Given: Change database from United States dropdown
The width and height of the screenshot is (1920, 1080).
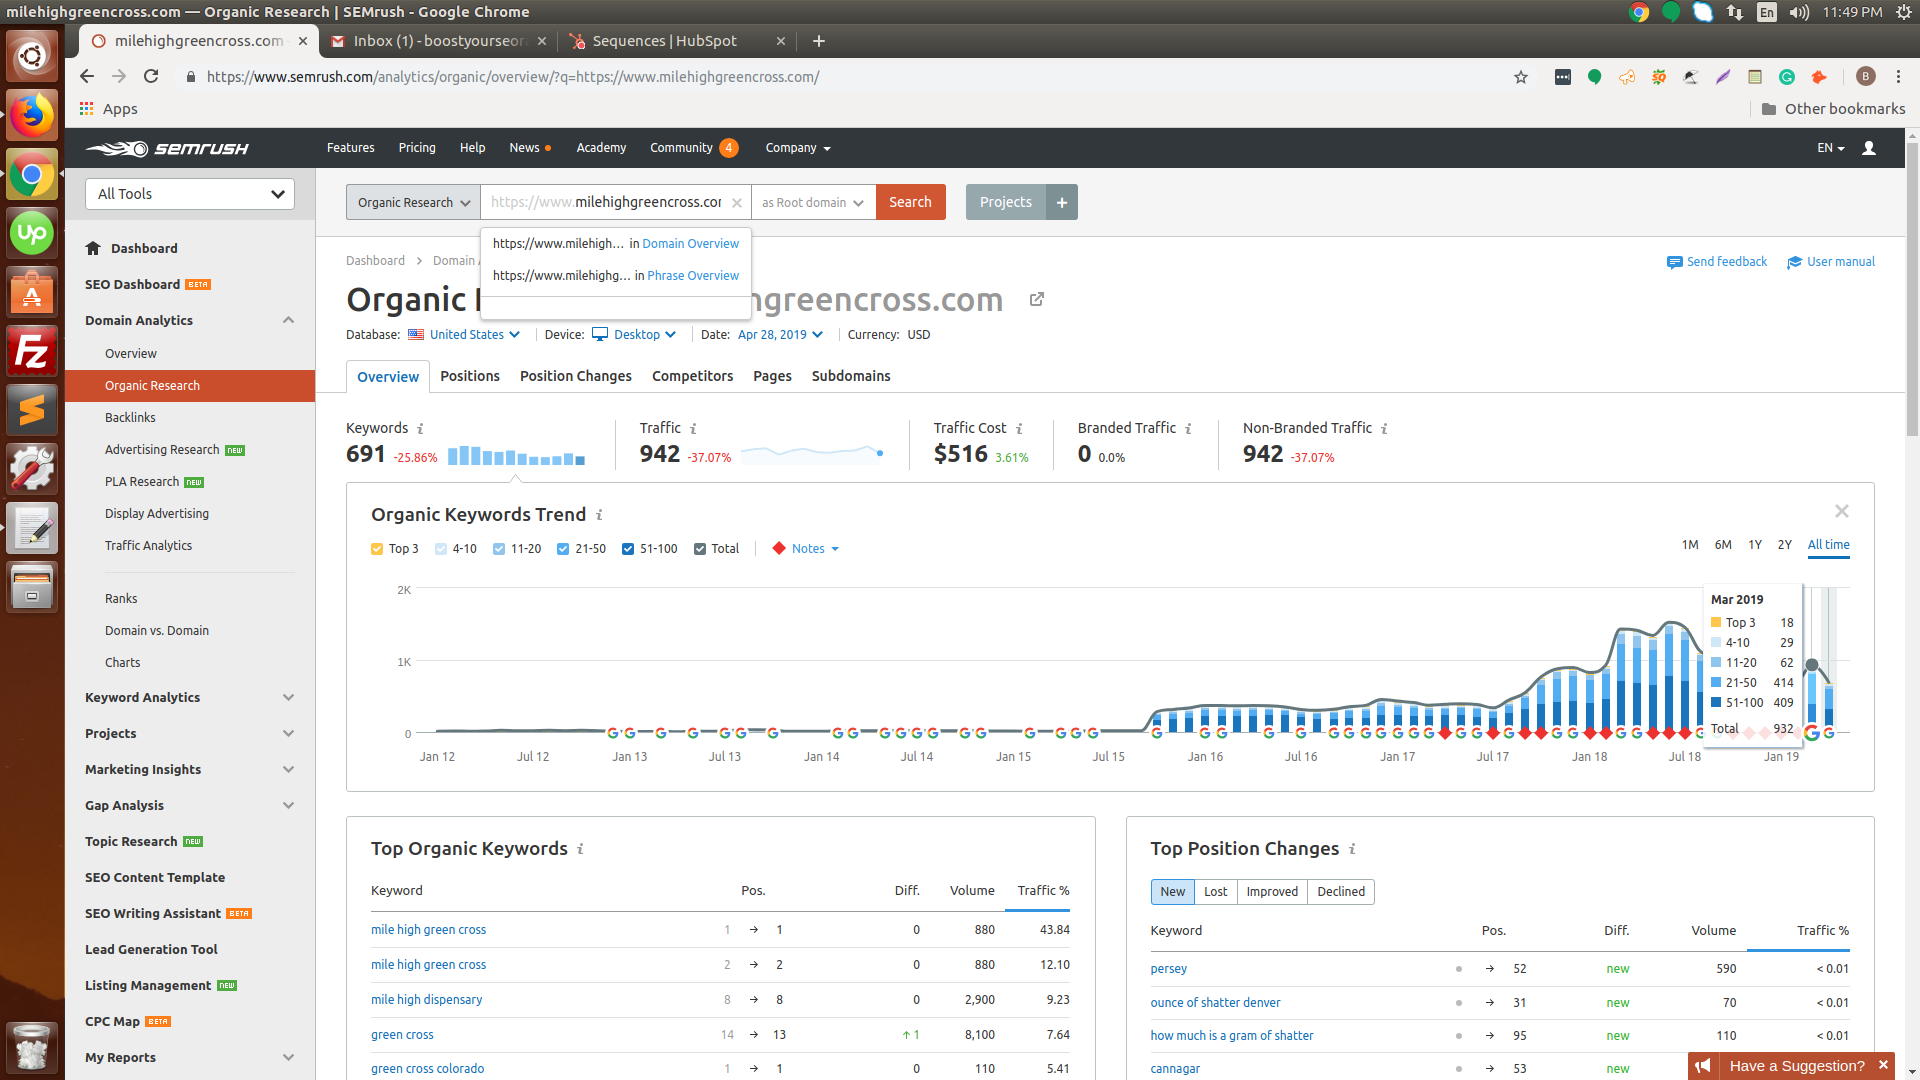Looking at the screenshot, I should [465, 335].
